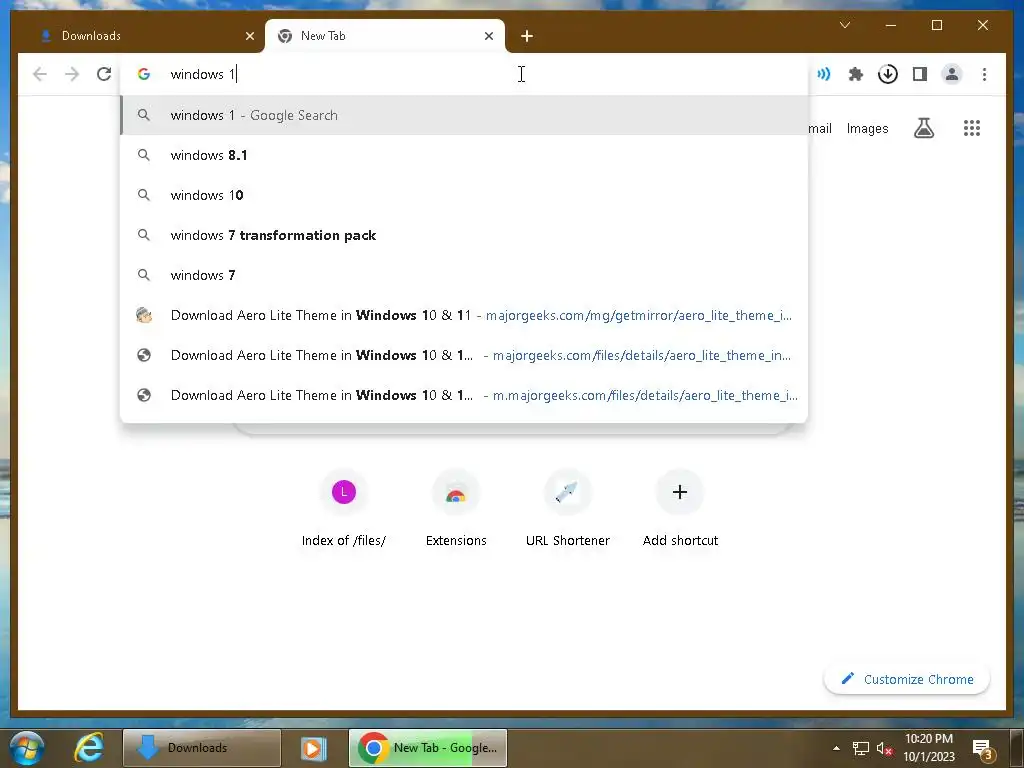The image size is (1024, 768).
Task: Click the back navigation arrow
Action: coord(40,74)
